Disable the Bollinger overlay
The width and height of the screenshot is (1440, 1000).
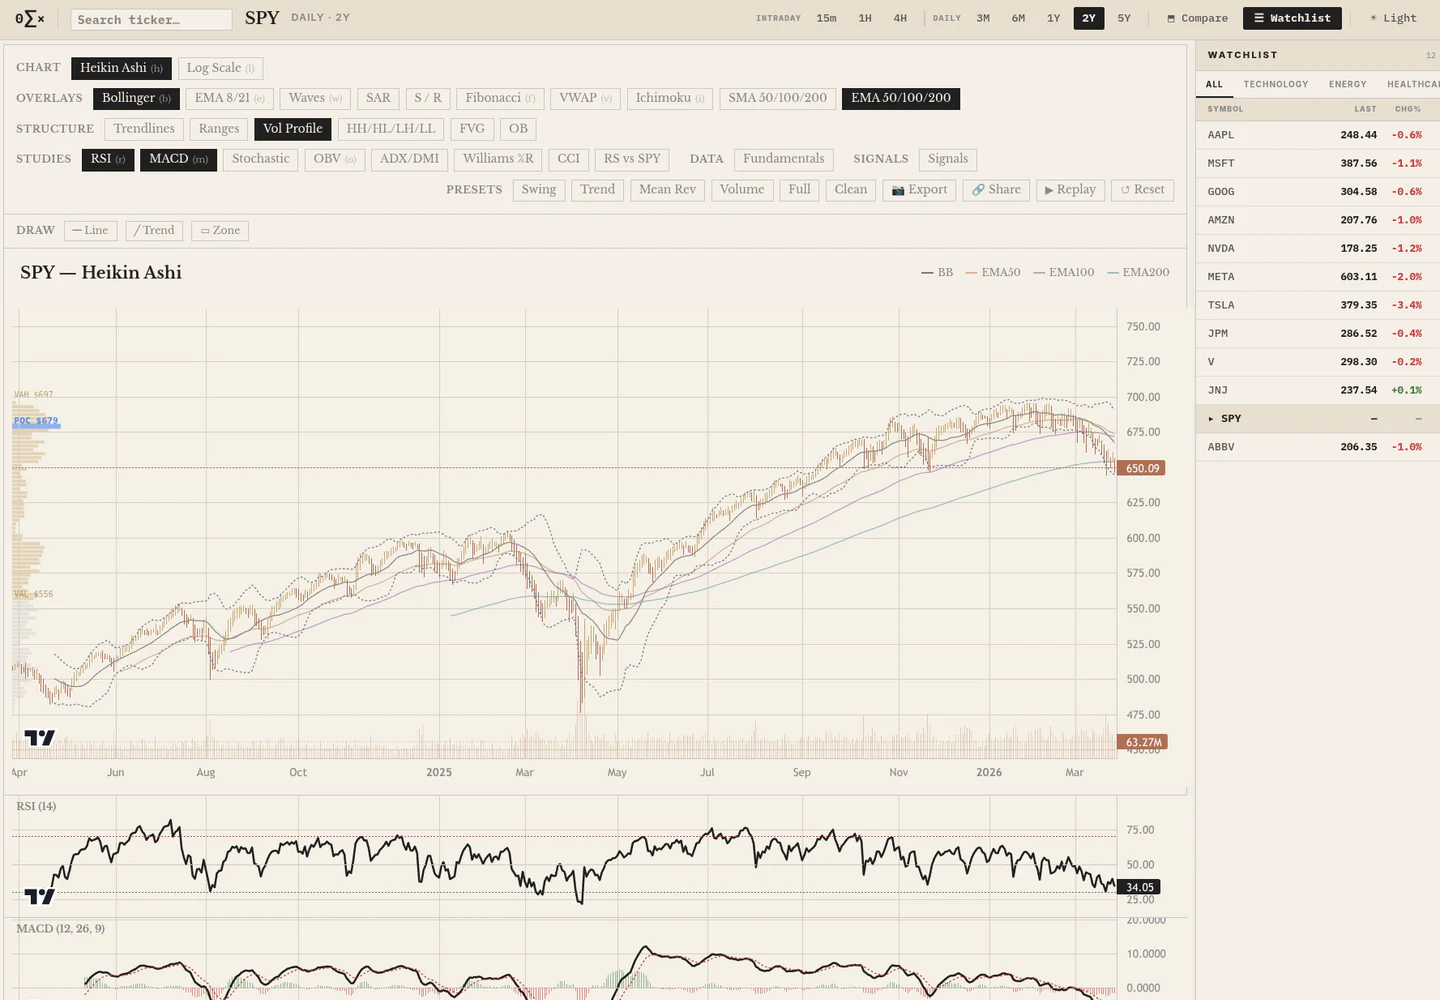tap(136, 98)
